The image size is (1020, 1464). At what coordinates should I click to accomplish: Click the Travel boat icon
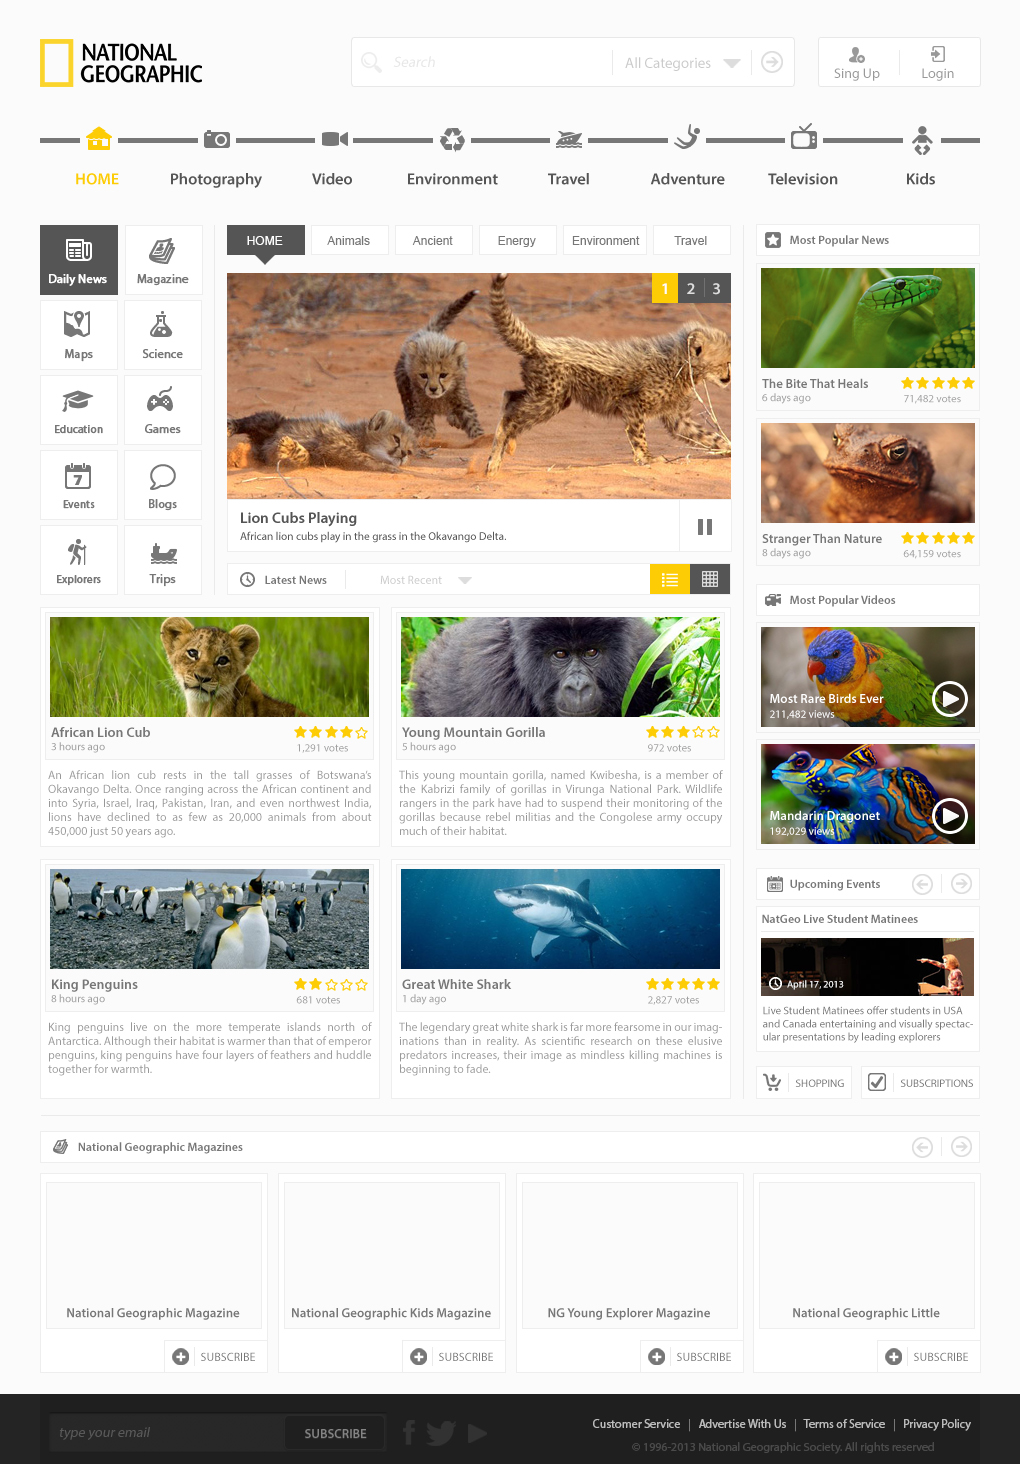pyautogui.click(x=569, y=139)
